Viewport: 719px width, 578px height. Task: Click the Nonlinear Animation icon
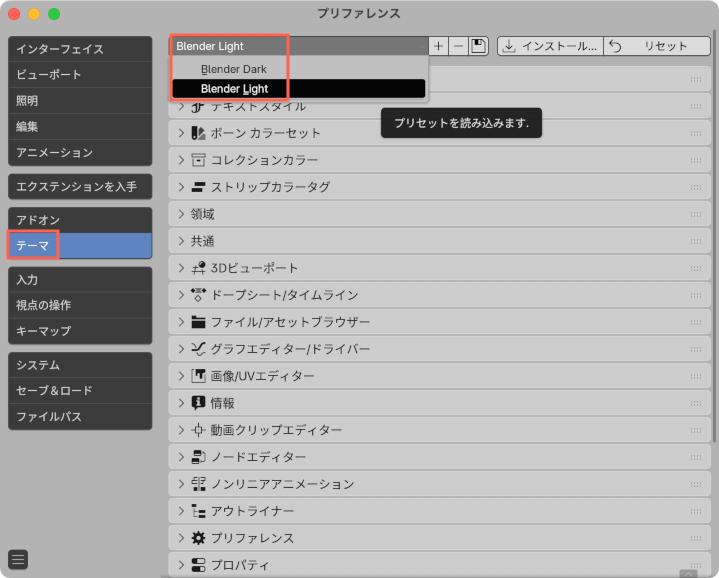(x=198, y=484)
